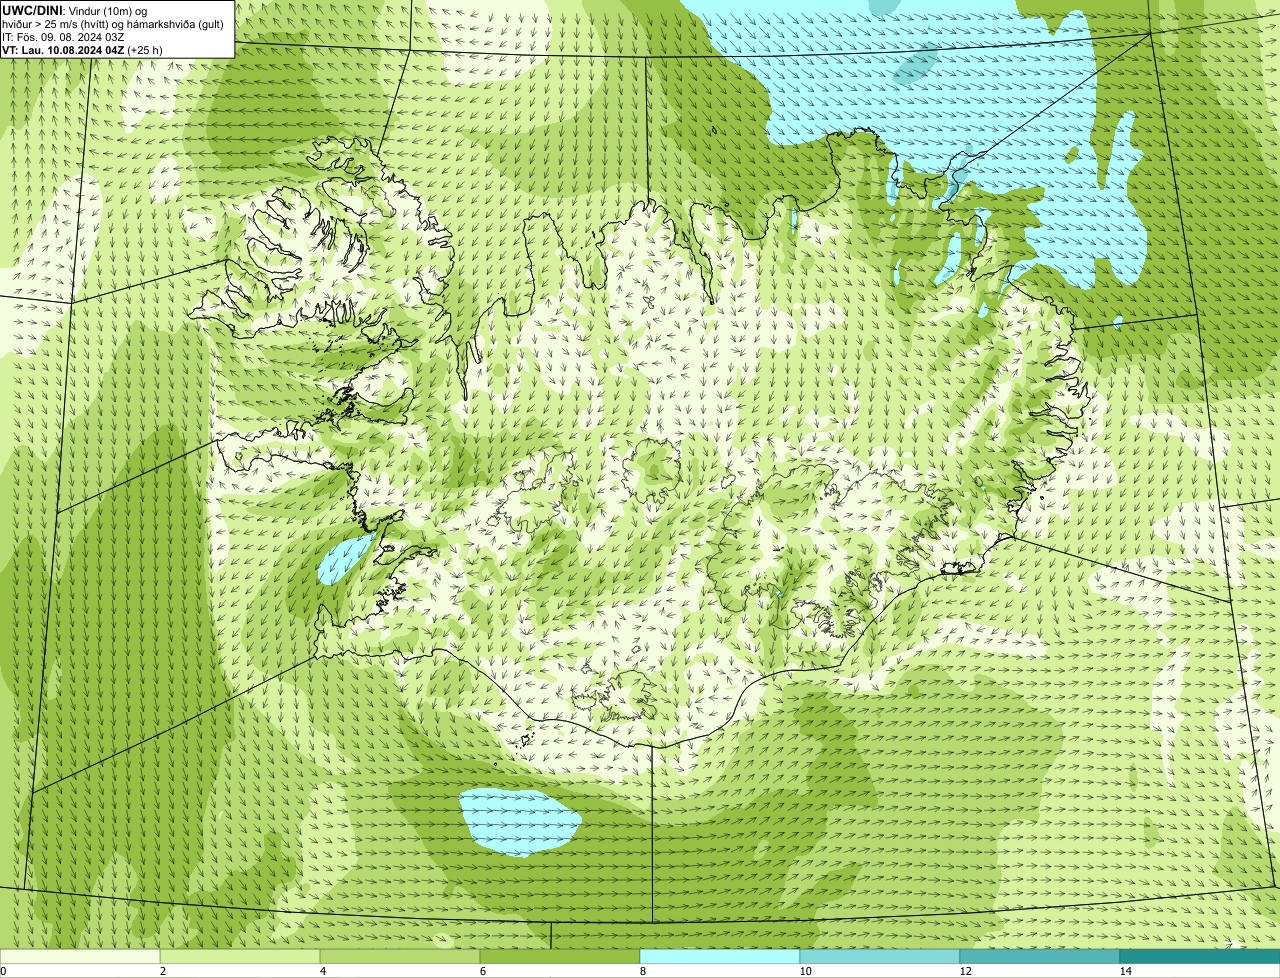Click the scale label '10'
The width and height of the screenshot is (1280, 978).
[x=805, y=971]
